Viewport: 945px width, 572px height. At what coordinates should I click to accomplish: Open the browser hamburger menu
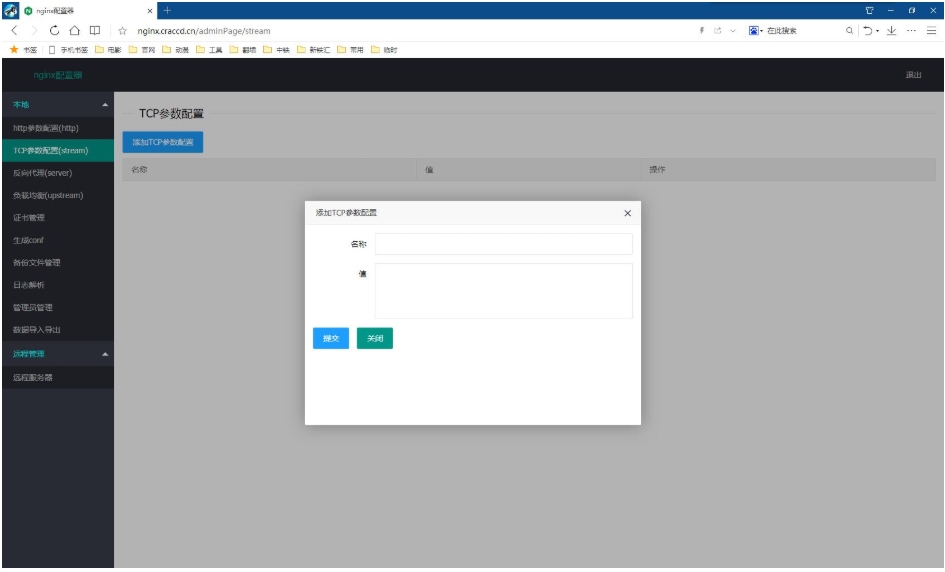tap(930, 31)
